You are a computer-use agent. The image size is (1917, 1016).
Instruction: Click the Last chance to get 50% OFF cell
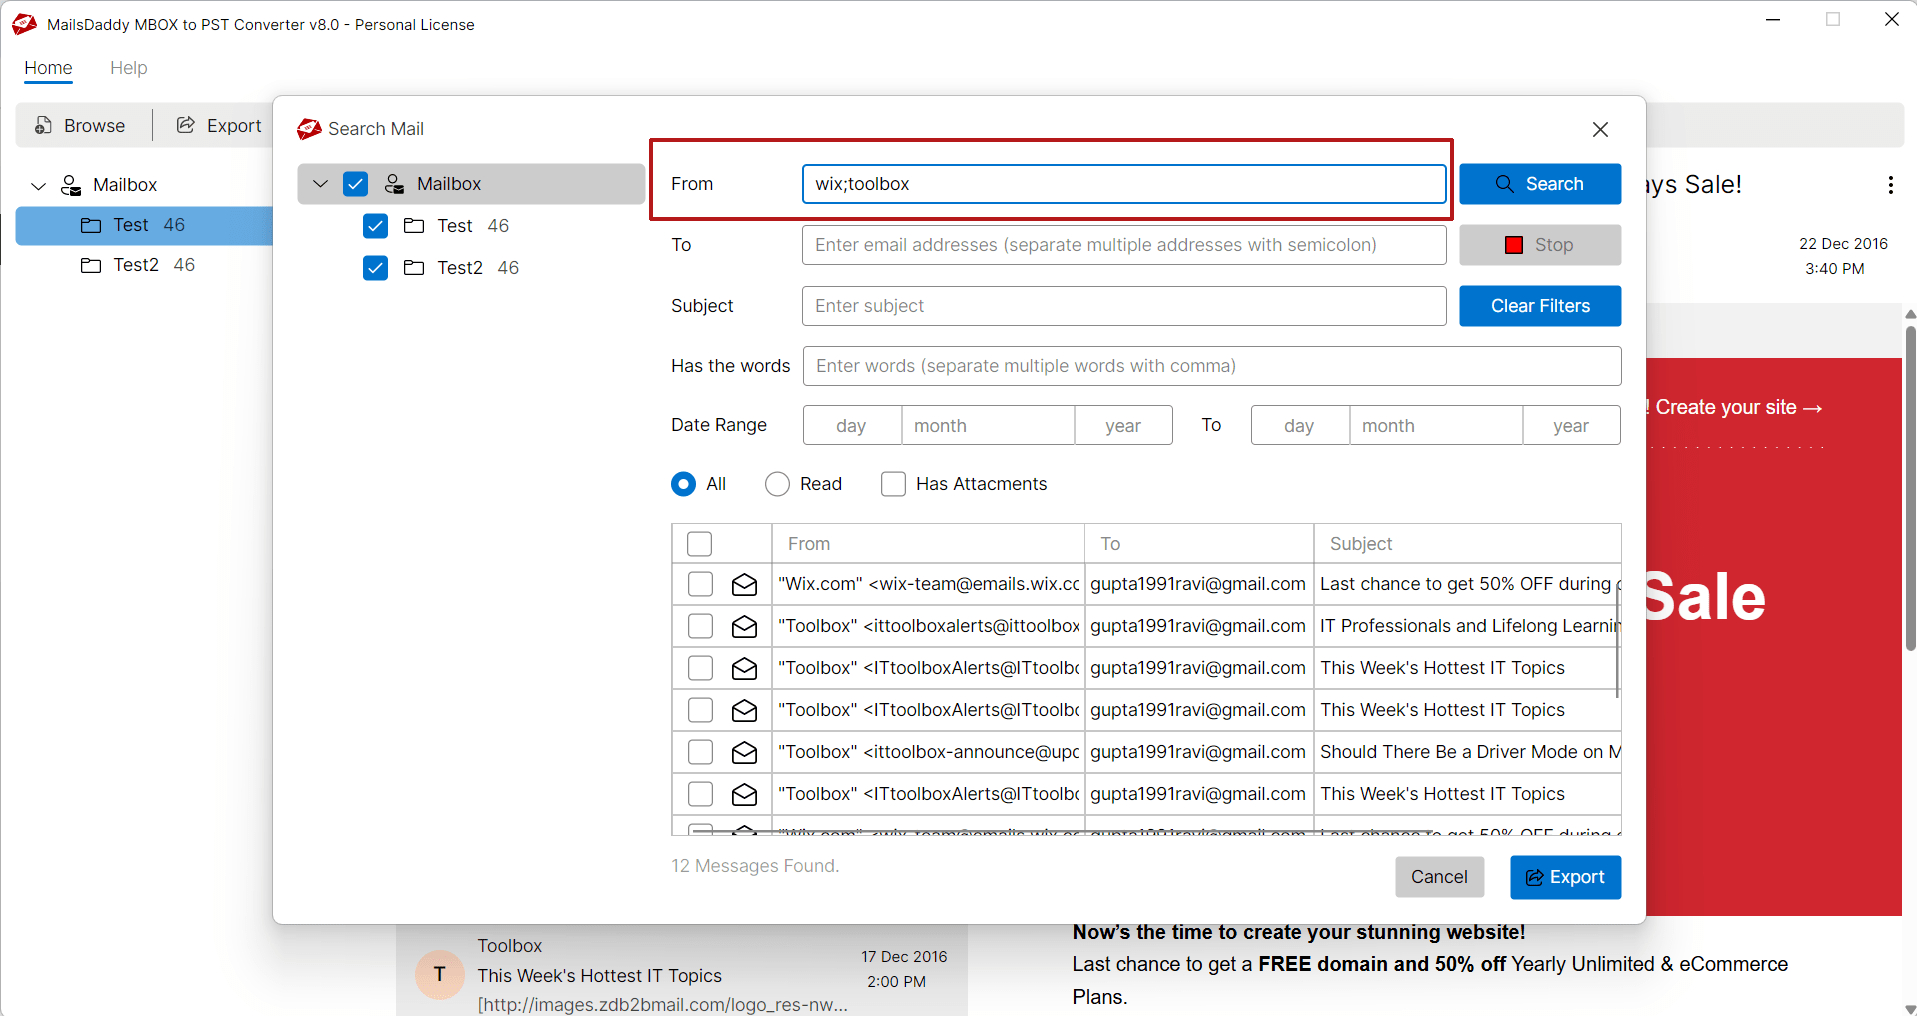point(1467,584)
